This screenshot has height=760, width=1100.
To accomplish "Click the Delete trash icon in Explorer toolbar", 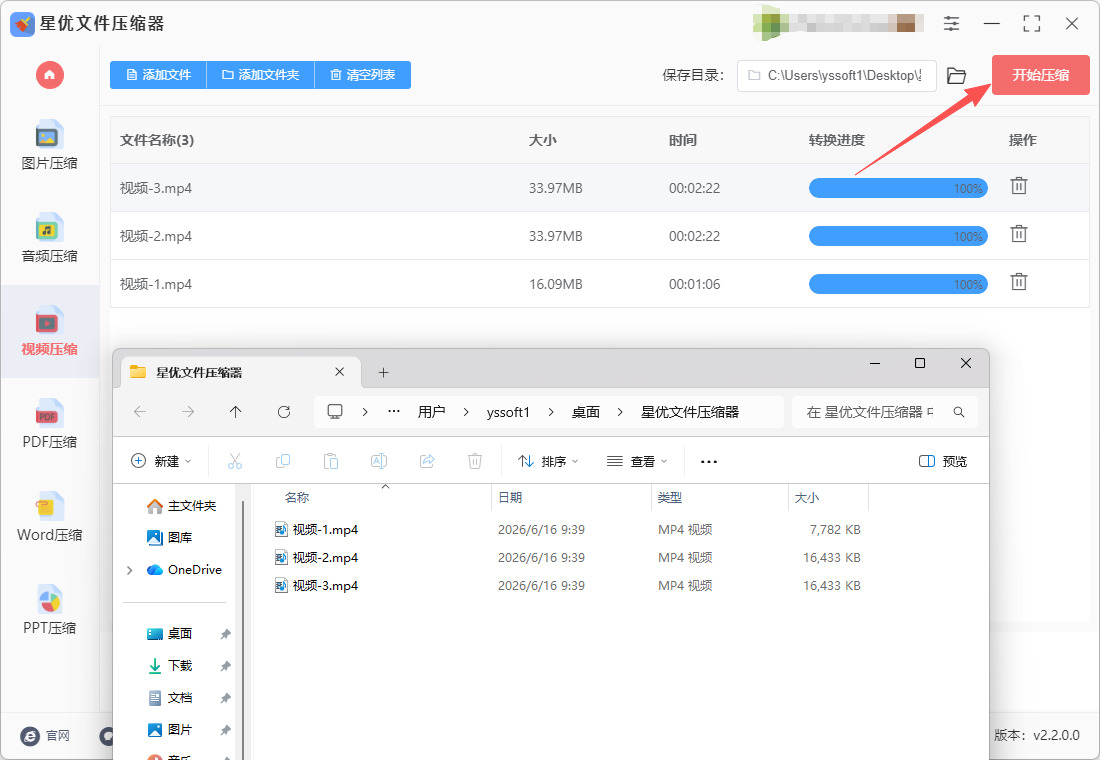I will coord(475,461).
